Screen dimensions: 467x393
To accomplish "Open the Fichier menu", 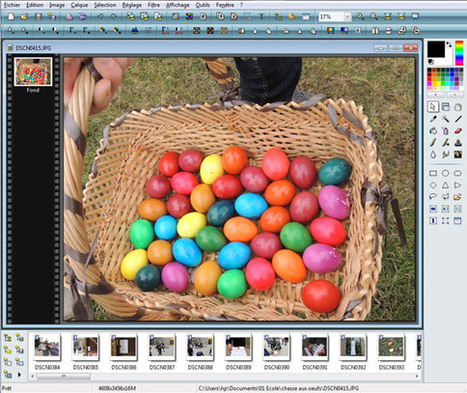I will (x=12, y=5).
